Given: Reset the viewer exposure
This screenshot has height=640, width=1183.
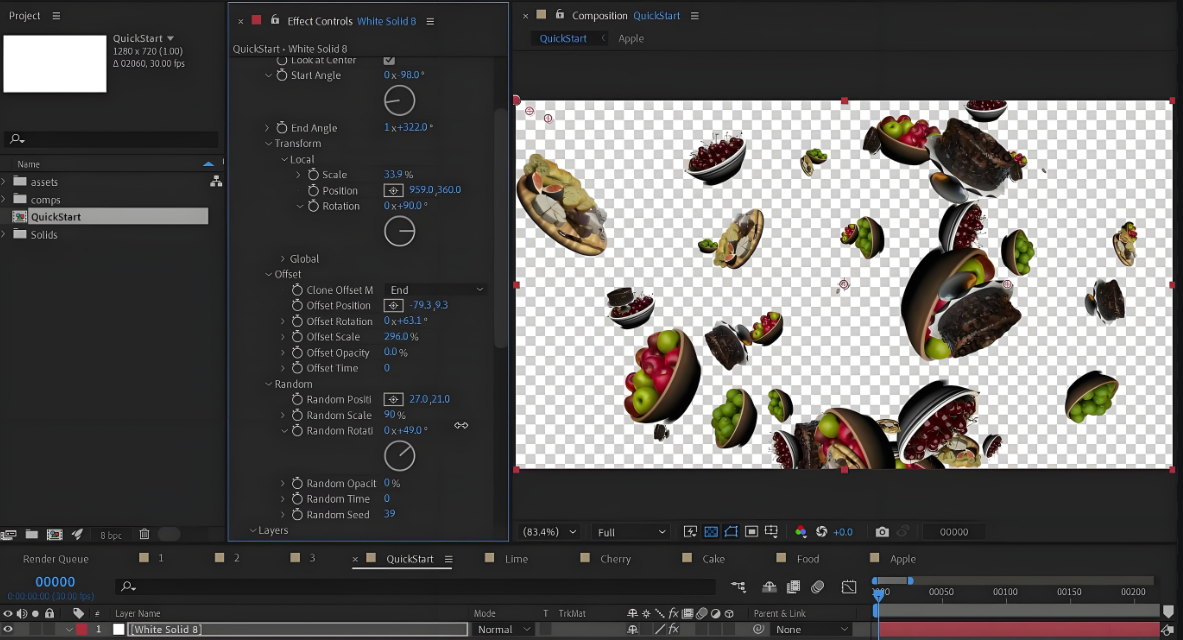Looking at the screenshot, I should click(822, 532).
